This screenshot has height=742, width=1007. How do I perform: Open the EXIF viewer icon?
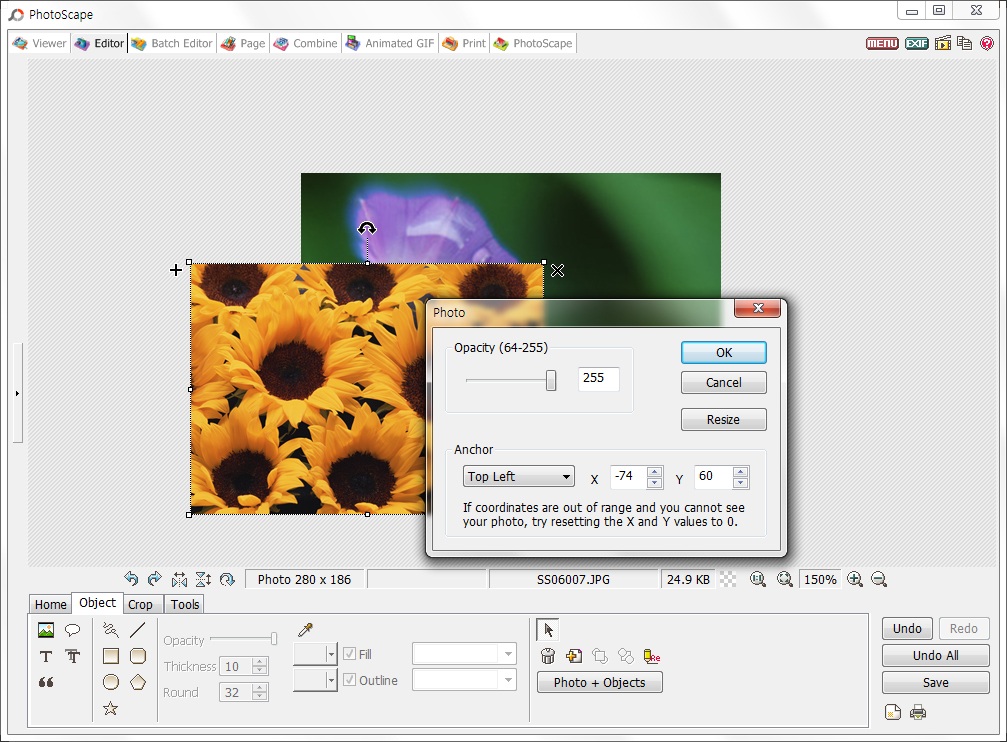(x=916, y=43)
